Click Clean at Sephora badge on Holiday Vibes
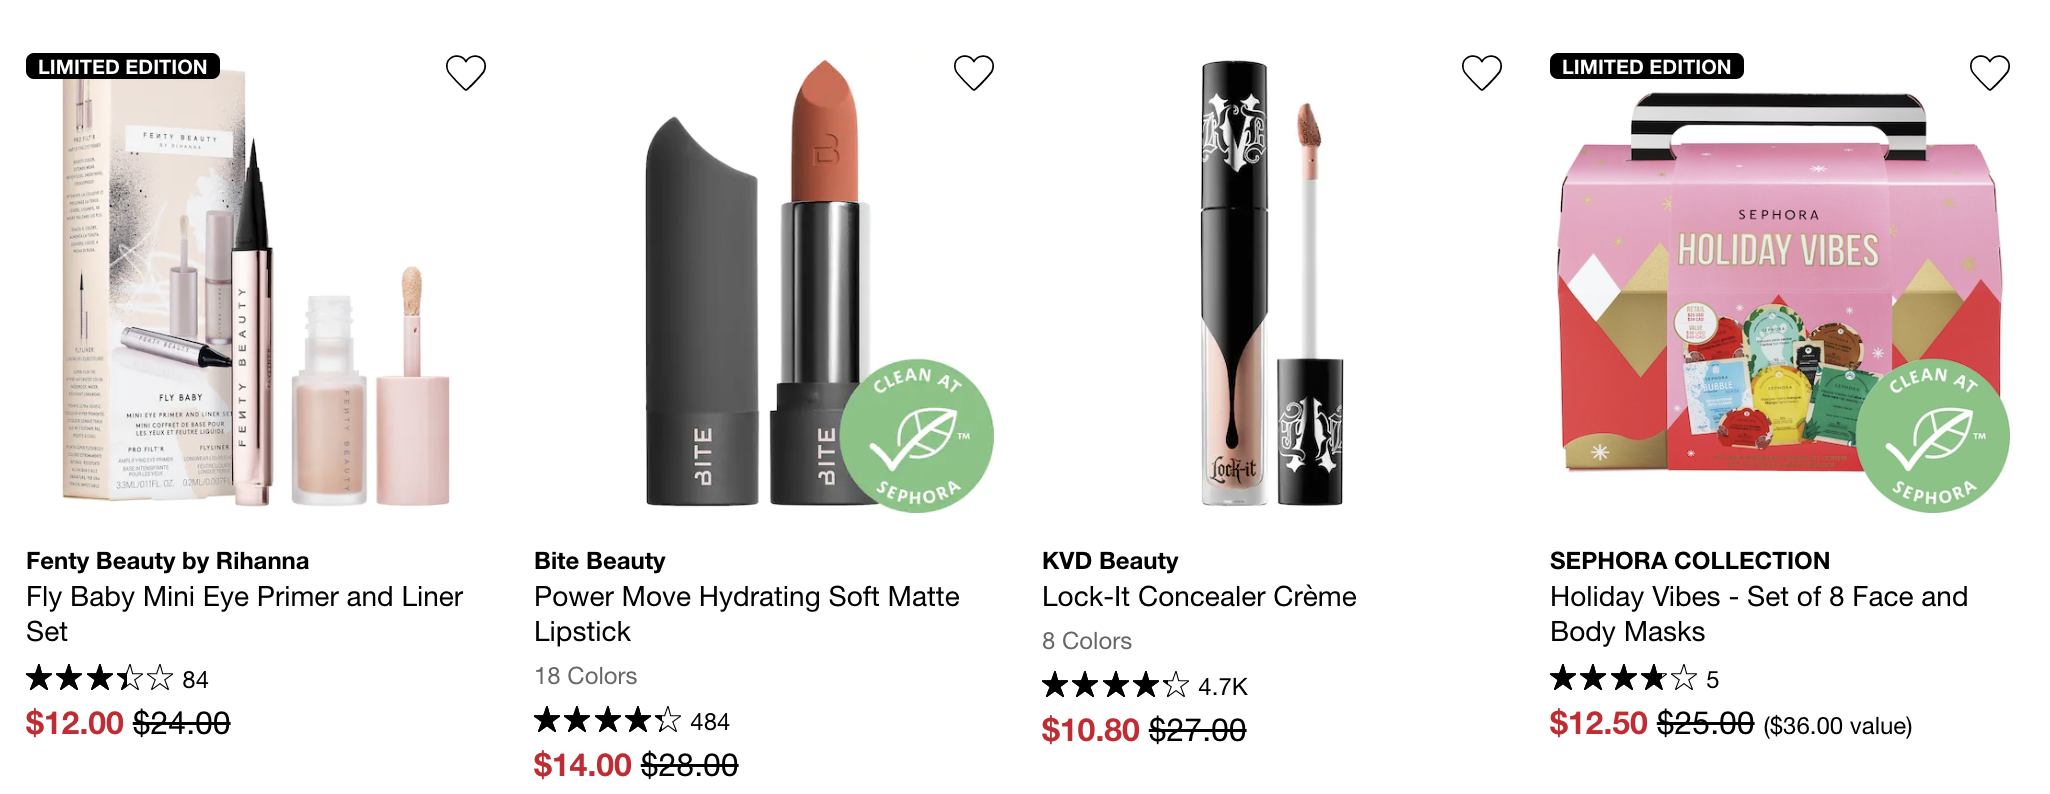2050x794 pixels. (1932, 436)
